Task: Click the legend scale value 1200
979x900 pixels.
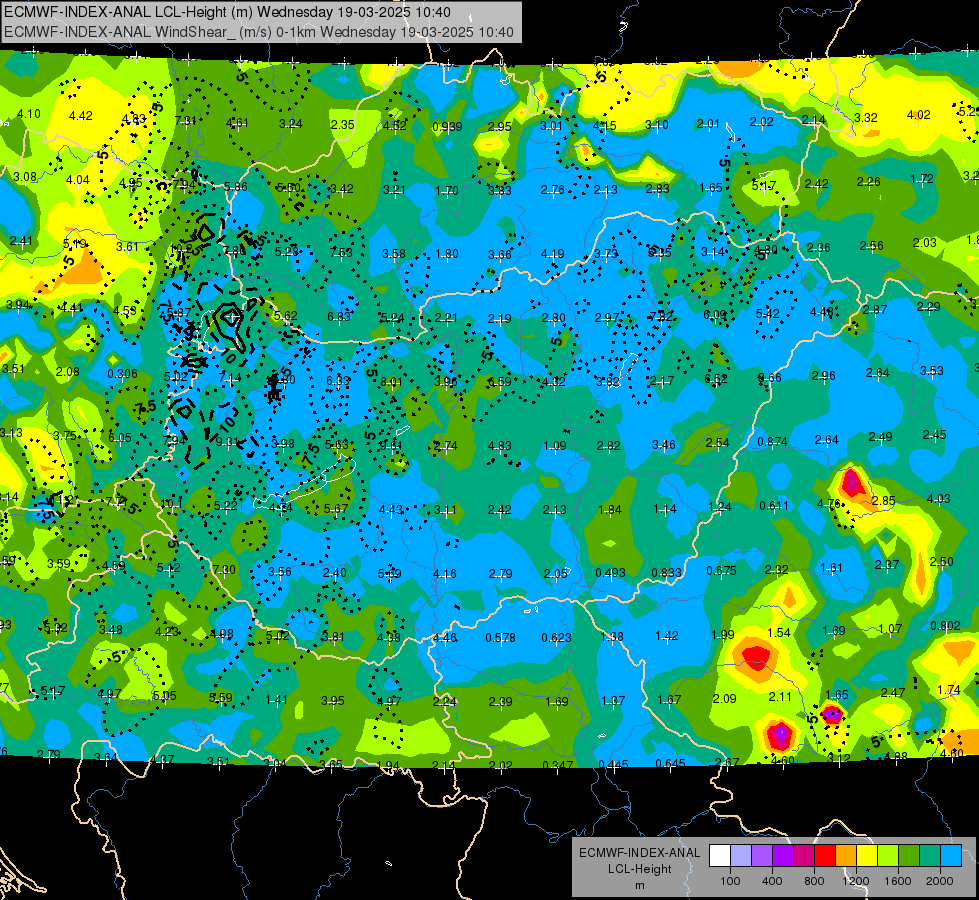Action: (855, 881)
